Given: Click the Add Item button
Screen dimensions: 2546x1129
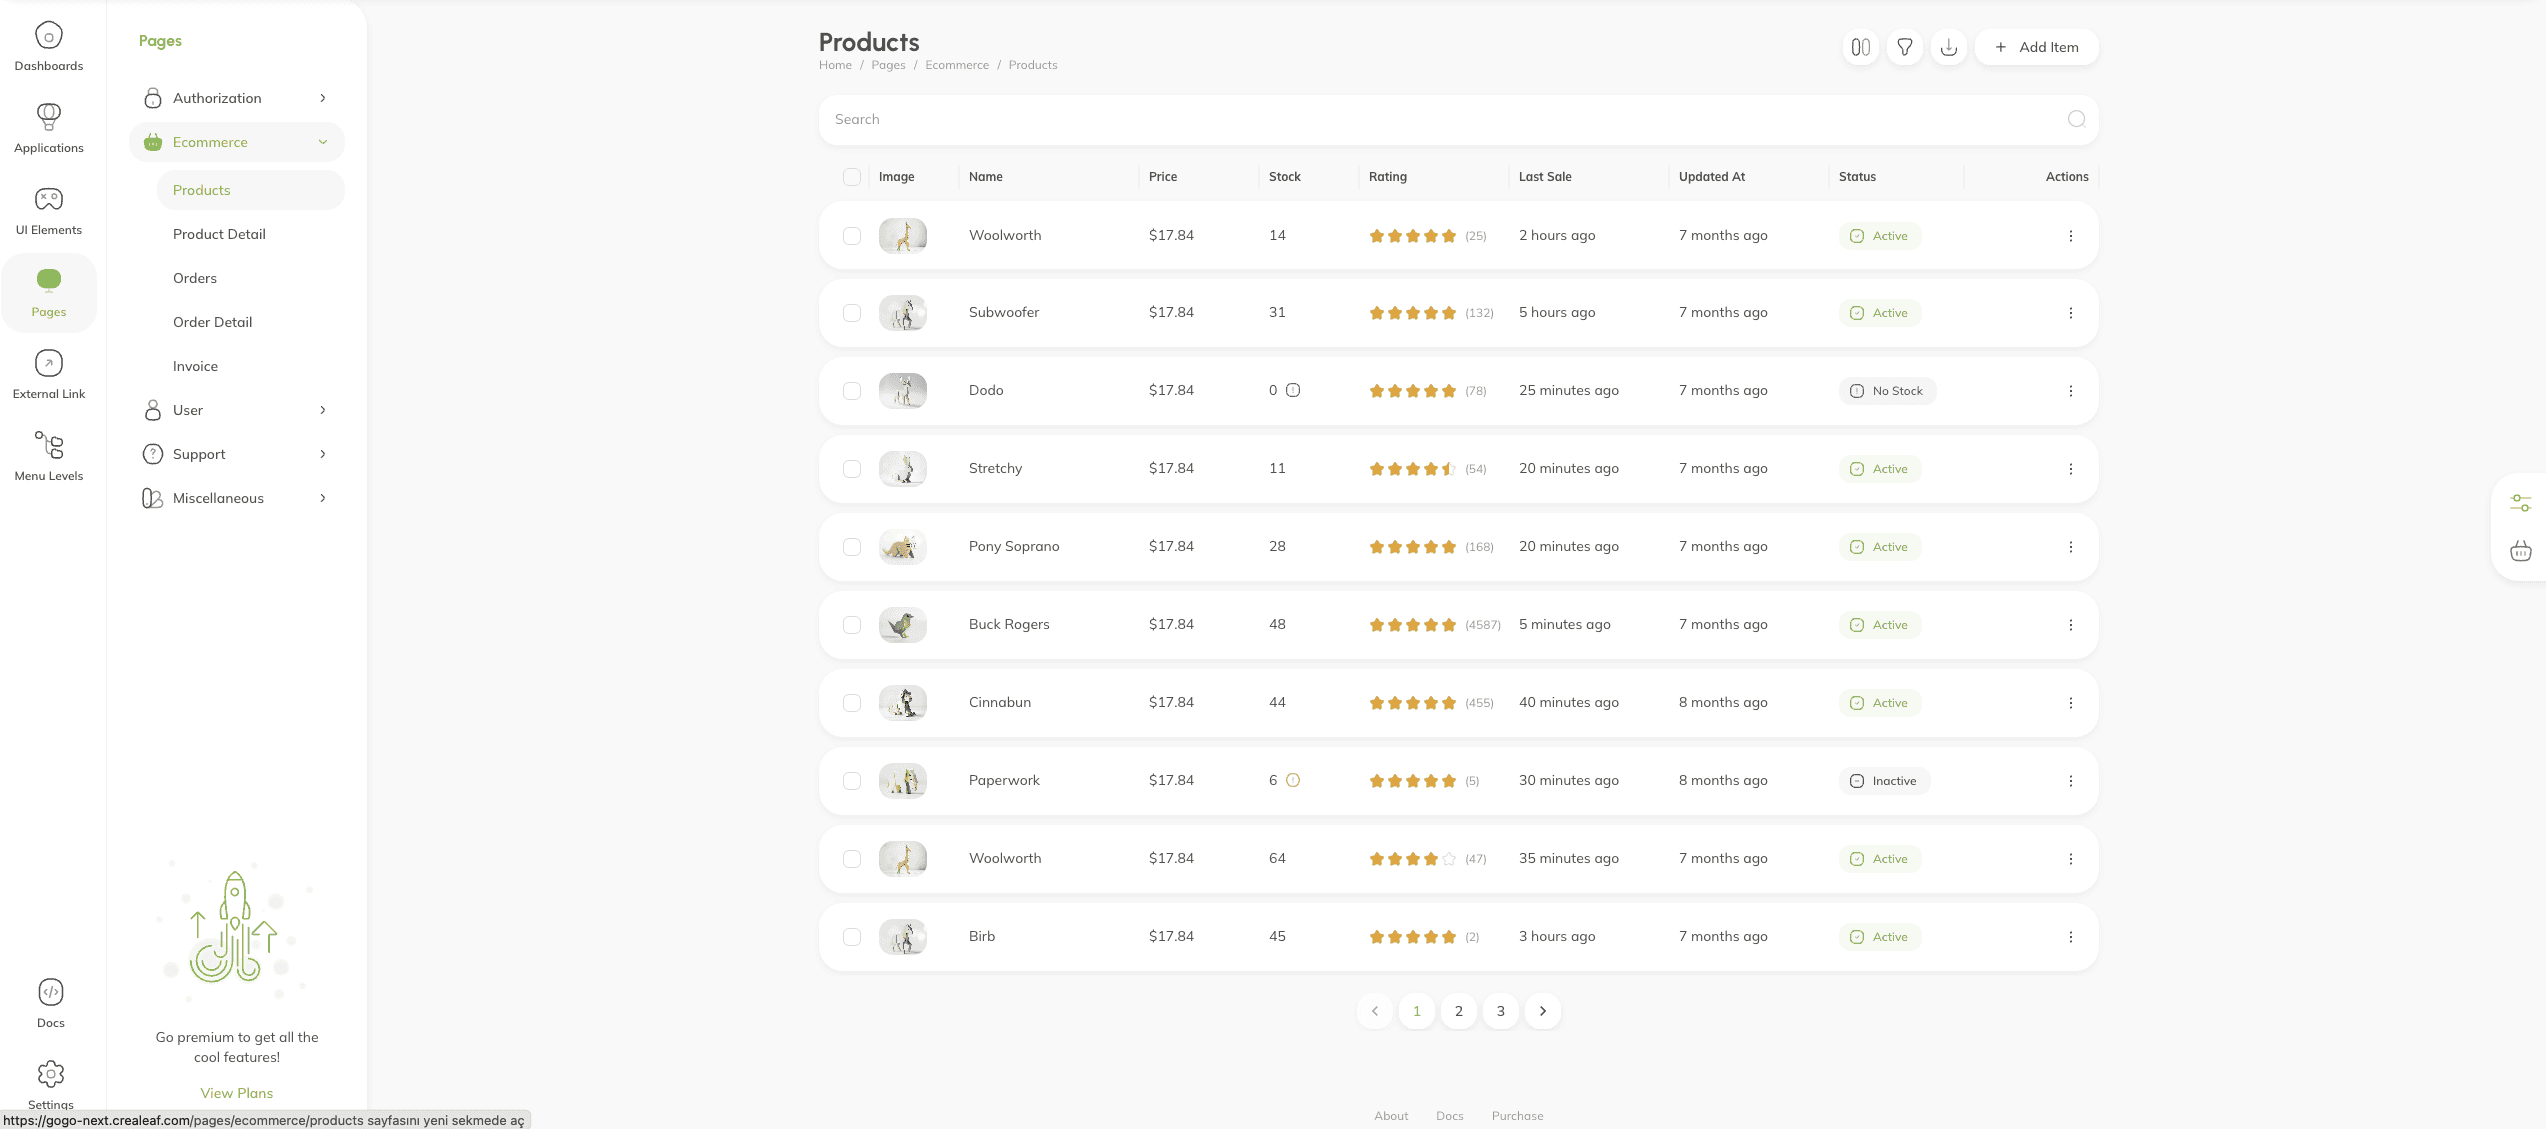Looking at the screenshot, I should 2036,47.
